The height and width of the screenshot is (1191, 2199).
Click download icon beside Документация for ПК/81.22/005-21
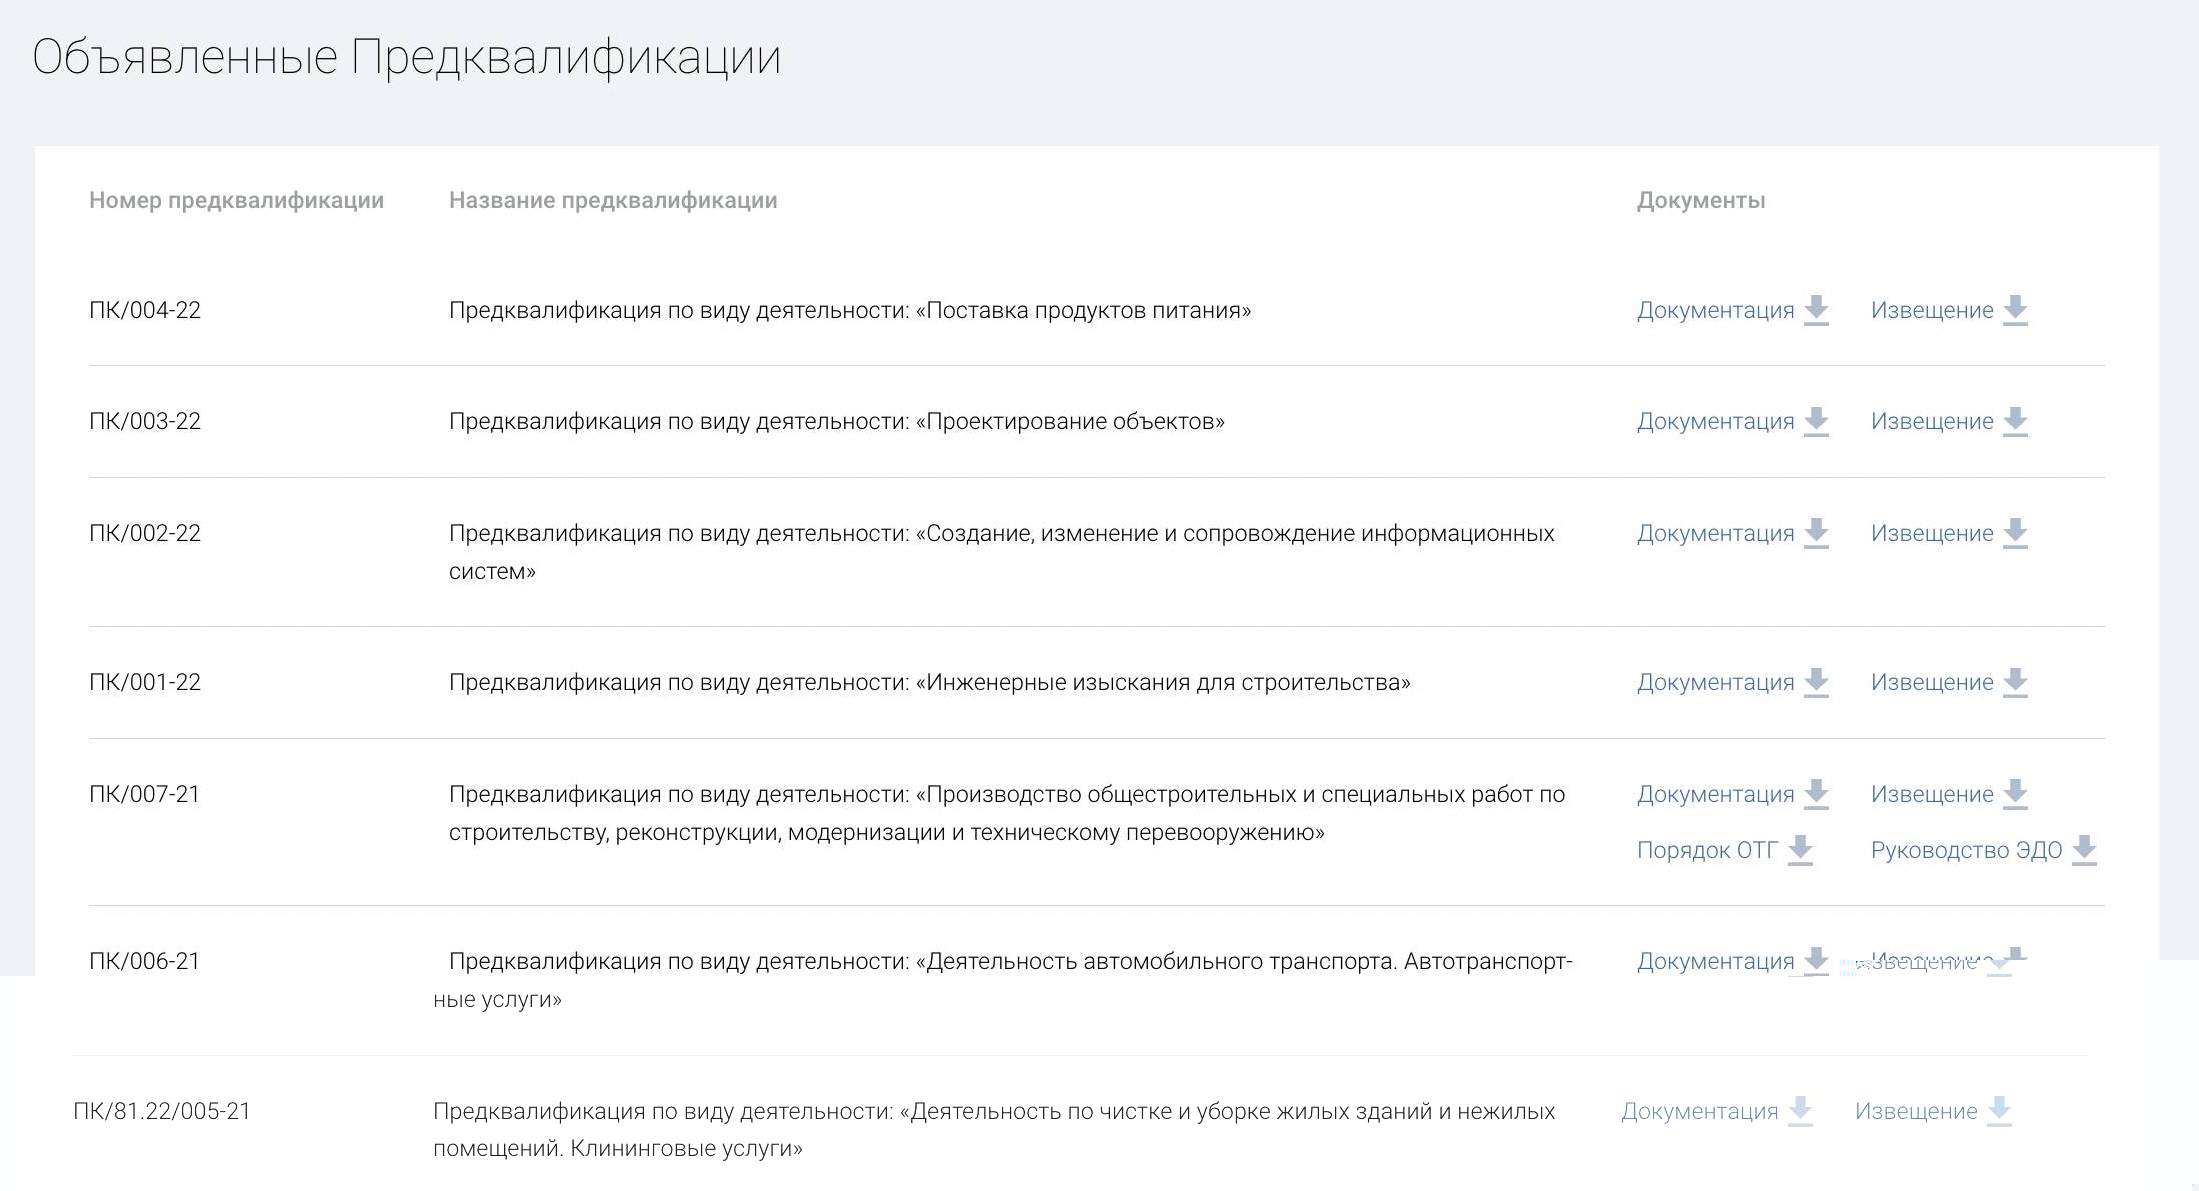[x=1800, y=1112]
